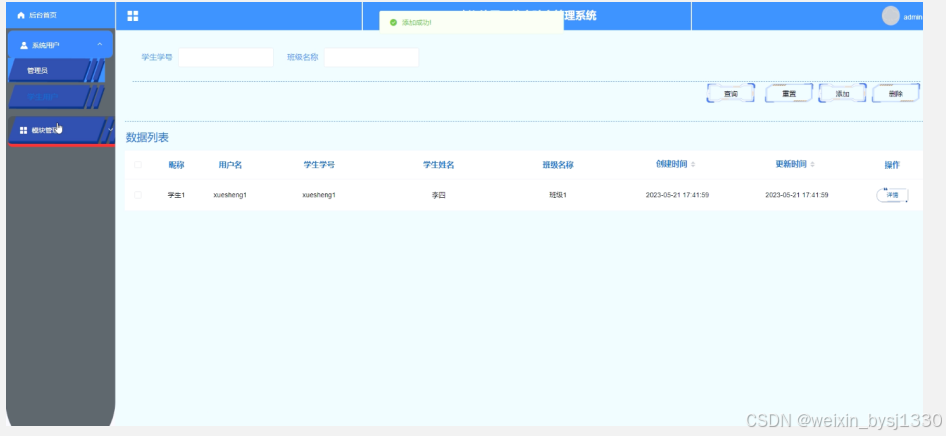Click the grid icon in the top header bar
946x436 pixels.
133,16
